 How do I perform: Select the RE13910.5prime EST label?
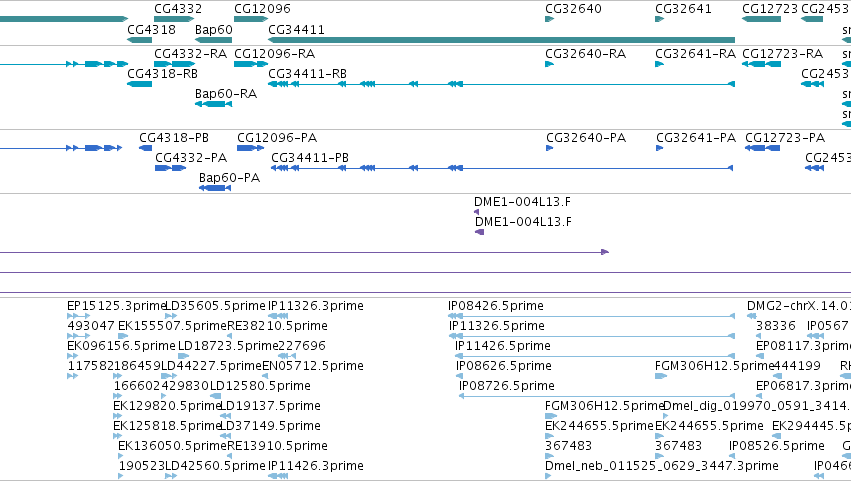(x=277, y=447)
